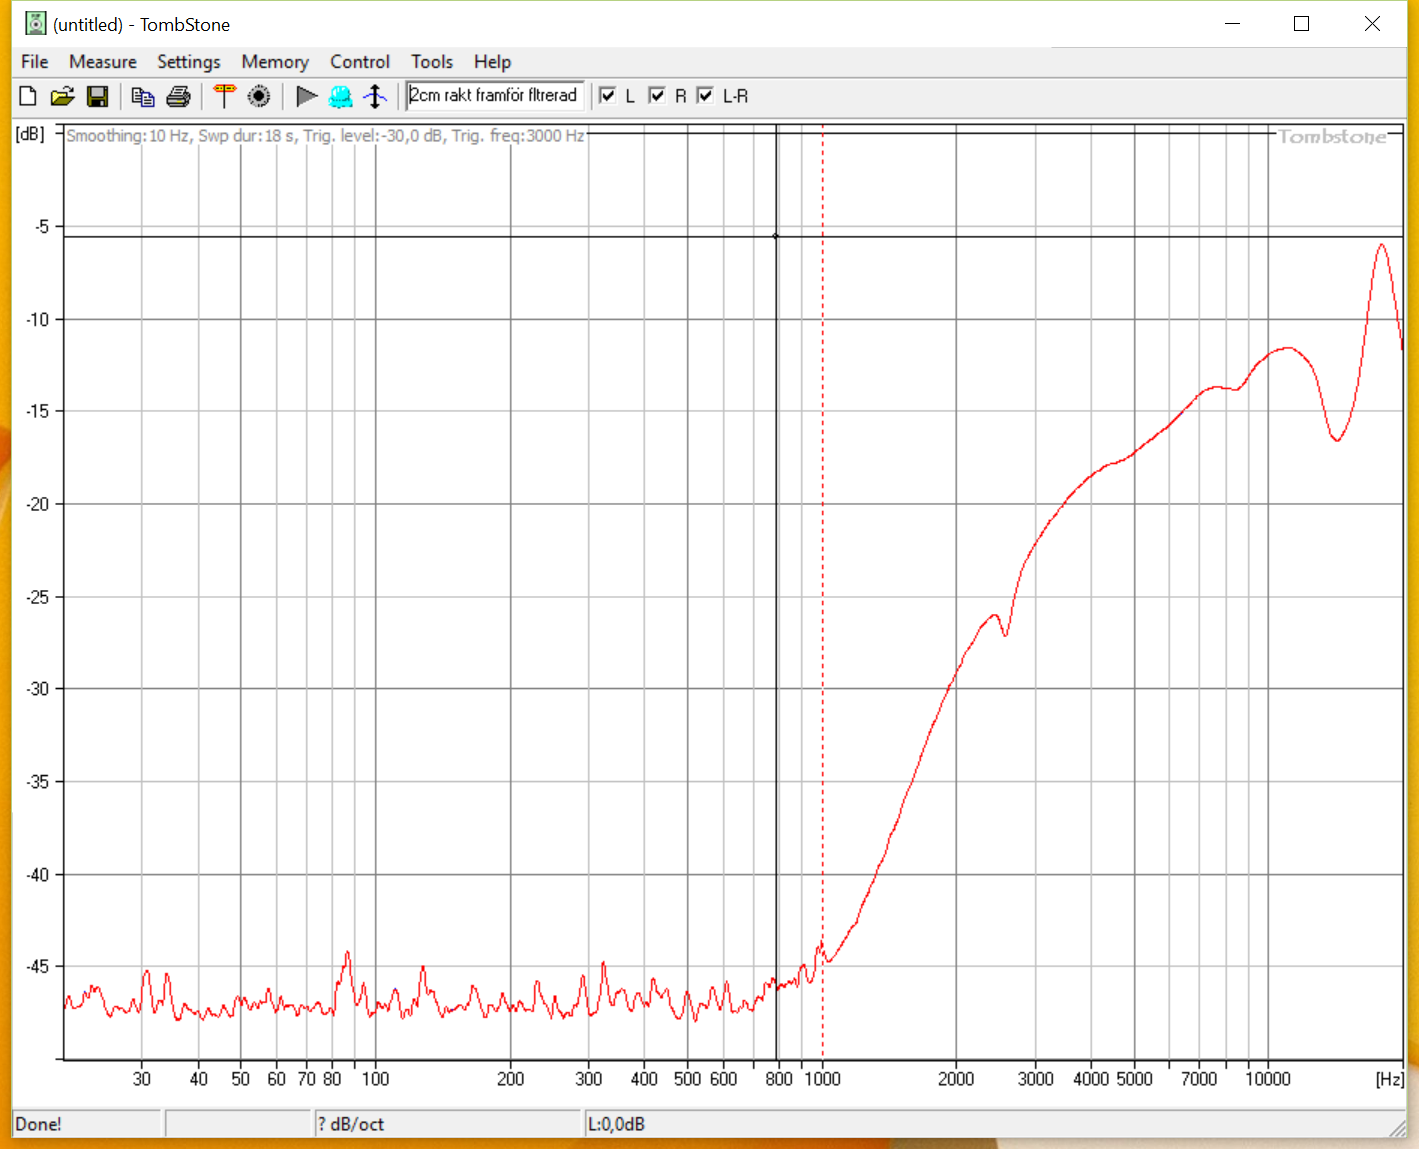This screenshot has width=1419, height=1149.
Task: Click the 'Done!' status bar text
Action: tap(38, 1124)
